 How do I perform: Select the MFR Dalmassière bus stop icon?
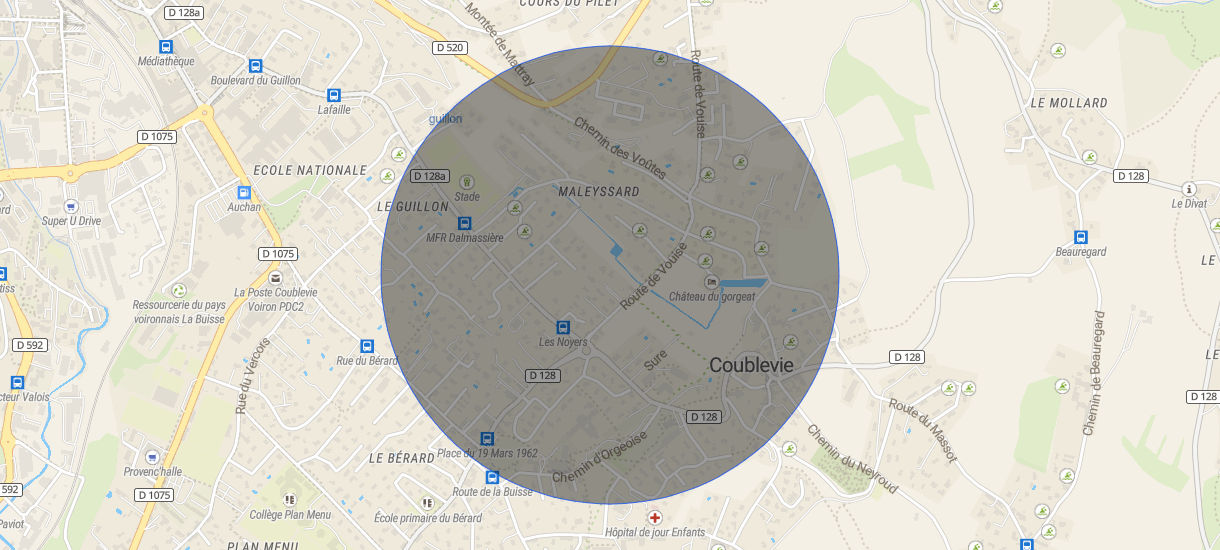(x=464, y=223)
